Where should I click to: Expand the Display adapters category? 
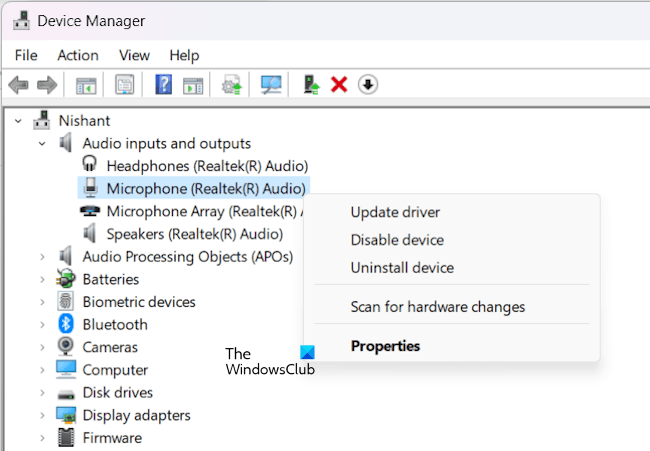[42, 415]
